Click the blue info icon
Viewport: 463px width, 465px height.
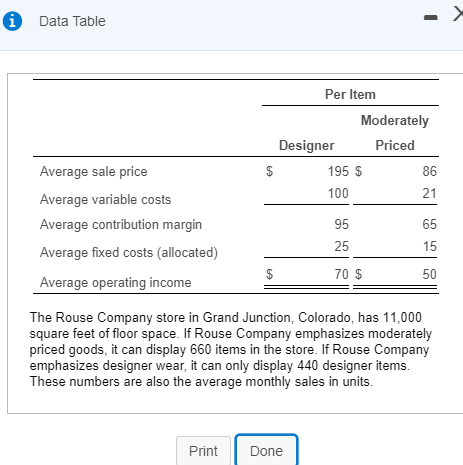[12, 21]
